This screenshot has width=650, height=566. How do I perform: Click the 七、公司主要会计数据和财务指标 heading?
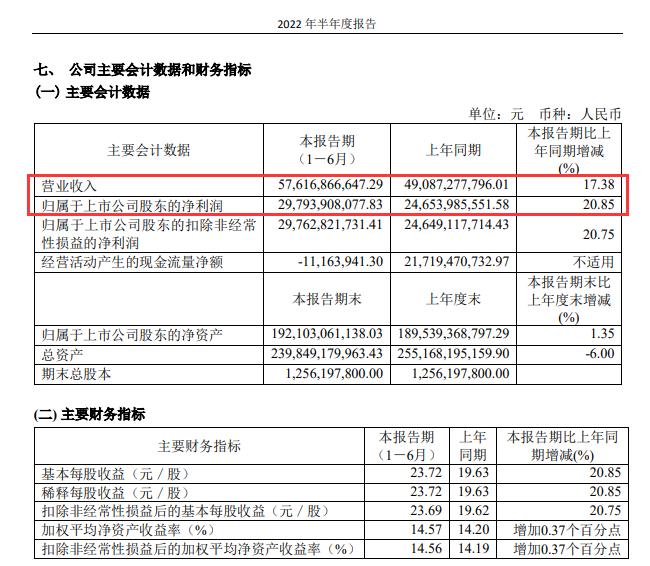pyautogui.click(x=143, y=70)
